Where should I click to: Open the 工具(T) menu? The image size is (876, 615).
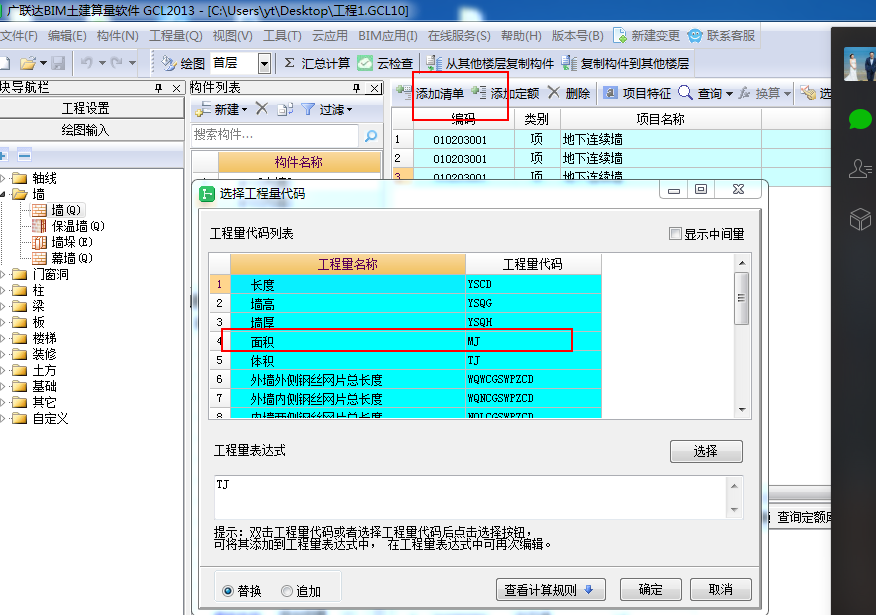(x=282, y=36)
